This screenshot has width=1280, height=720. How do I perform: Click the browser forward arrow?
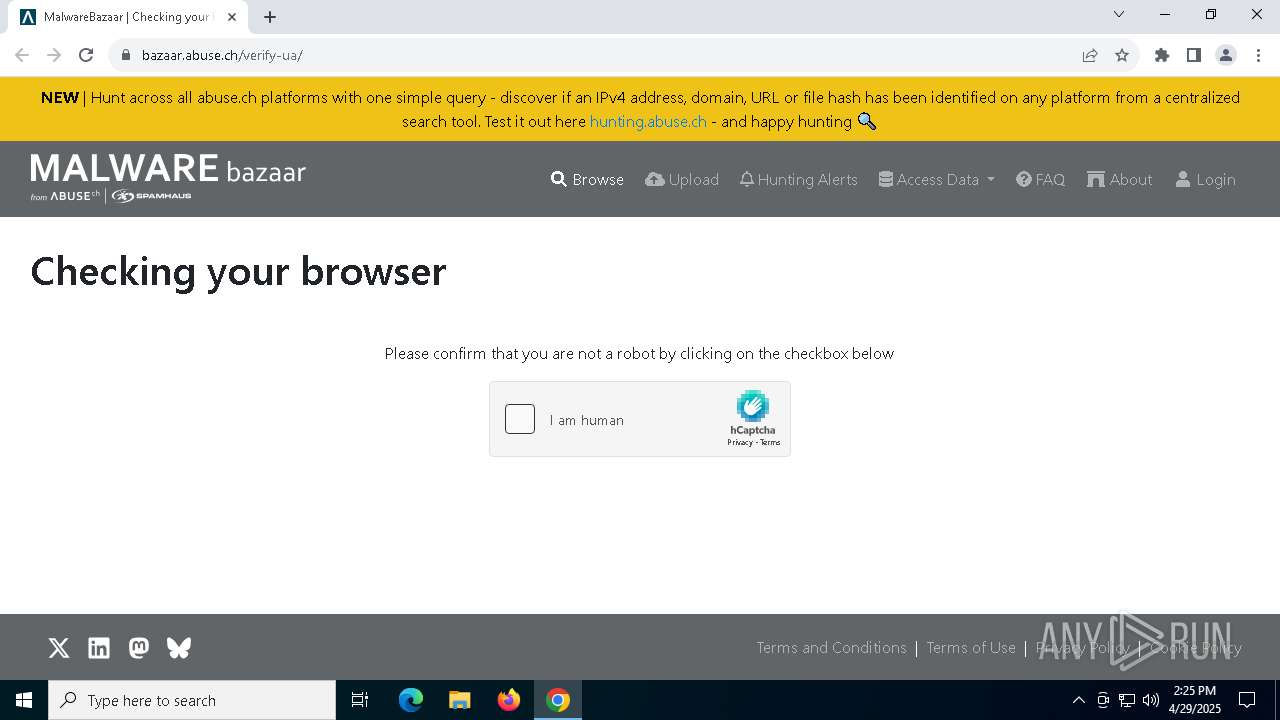point(54,55)
